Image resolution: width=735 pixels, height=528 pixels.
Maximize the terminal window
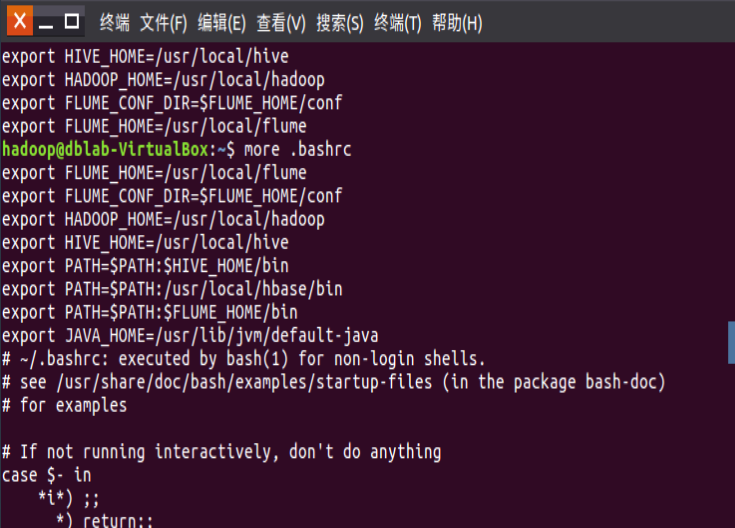coord(72,21)
